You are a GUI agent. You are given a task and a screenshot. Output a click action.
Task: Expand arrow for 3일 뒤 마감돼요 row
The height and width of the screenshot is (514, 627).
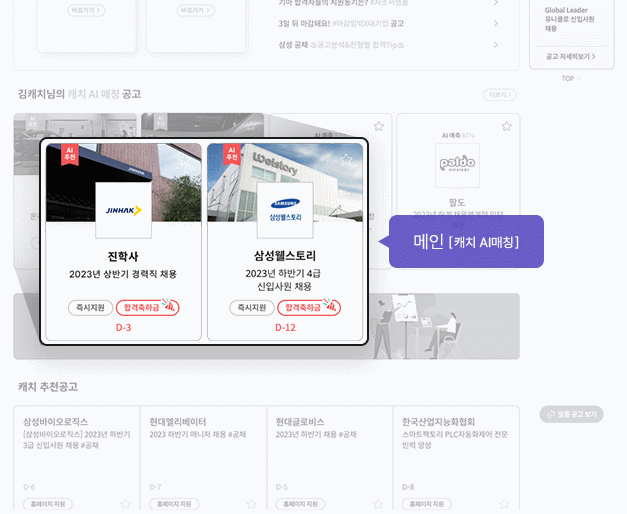click(496, 24)
